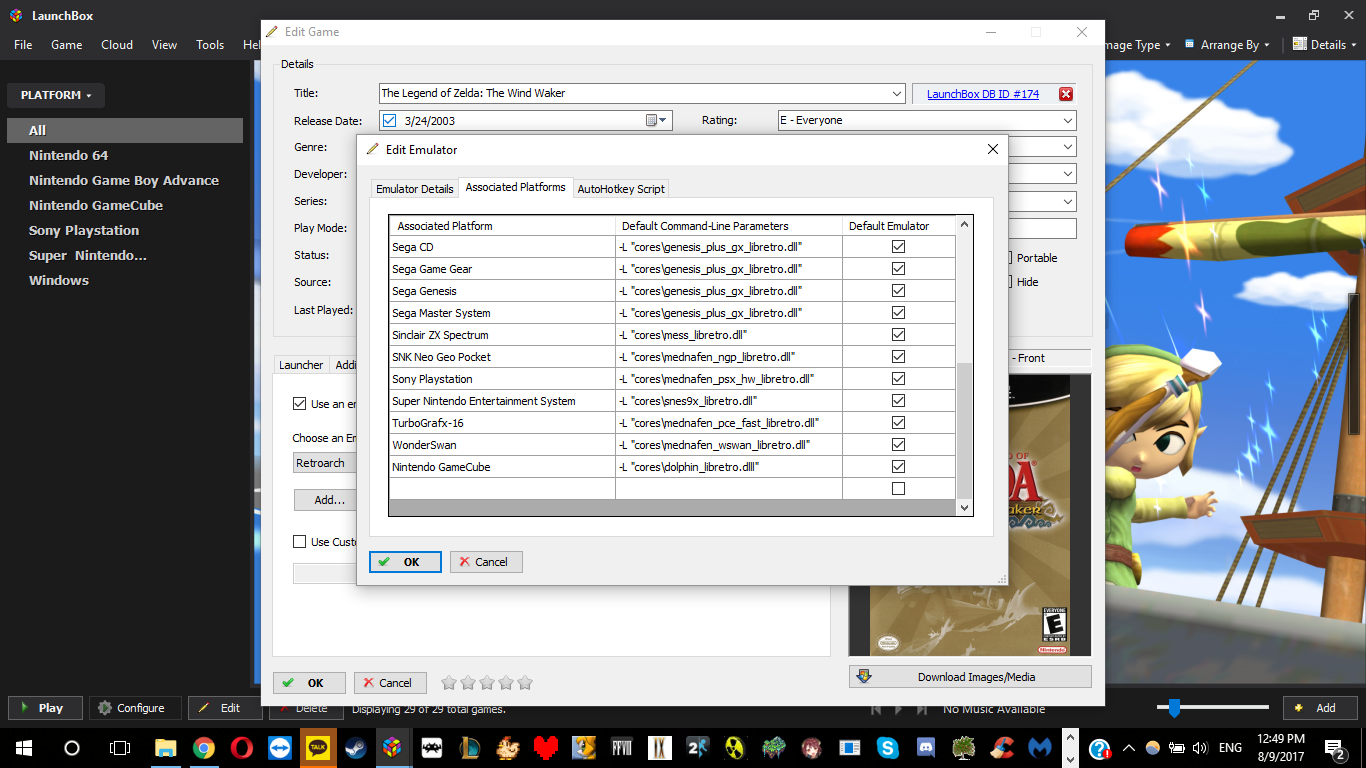Open the Rating dropdown
This screenshot has width=1366, height=768.
tap(1068, 121)
